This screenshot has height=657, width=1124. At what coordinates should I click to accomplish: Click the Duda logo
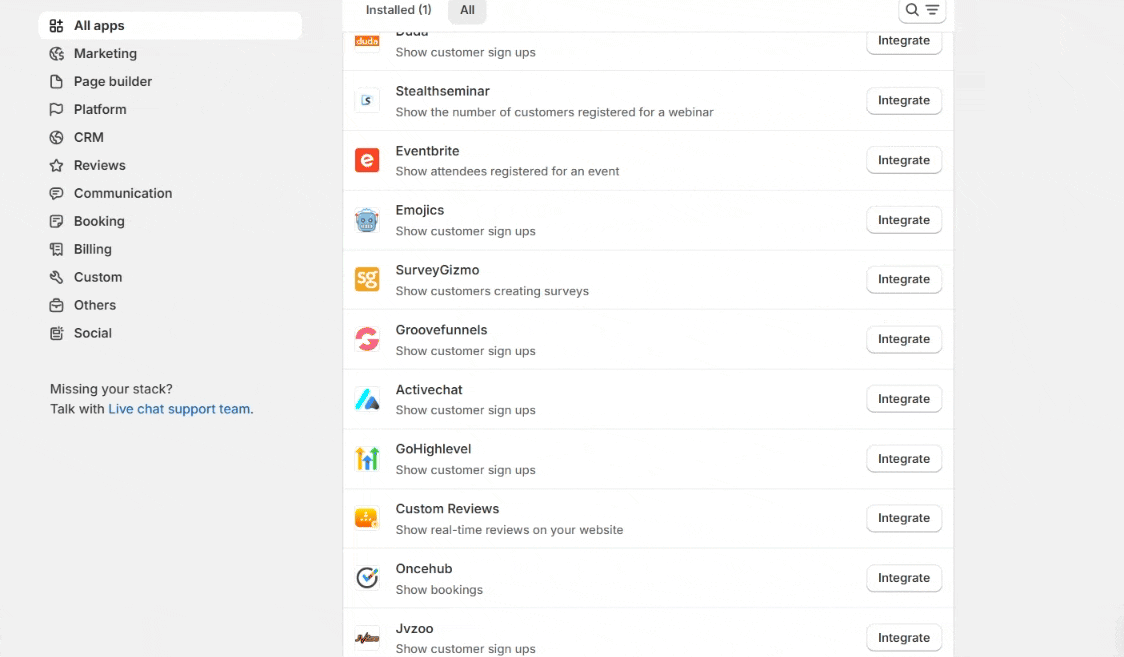[x=367, y=41]
